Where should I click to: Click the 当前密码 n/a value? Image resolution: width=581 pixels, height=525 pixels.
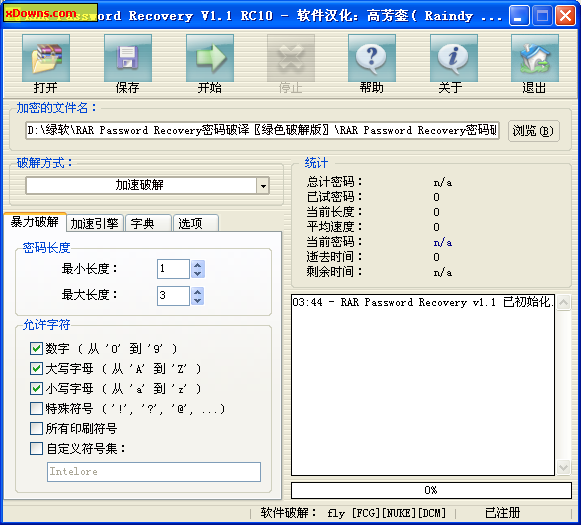tap(442, 242)
